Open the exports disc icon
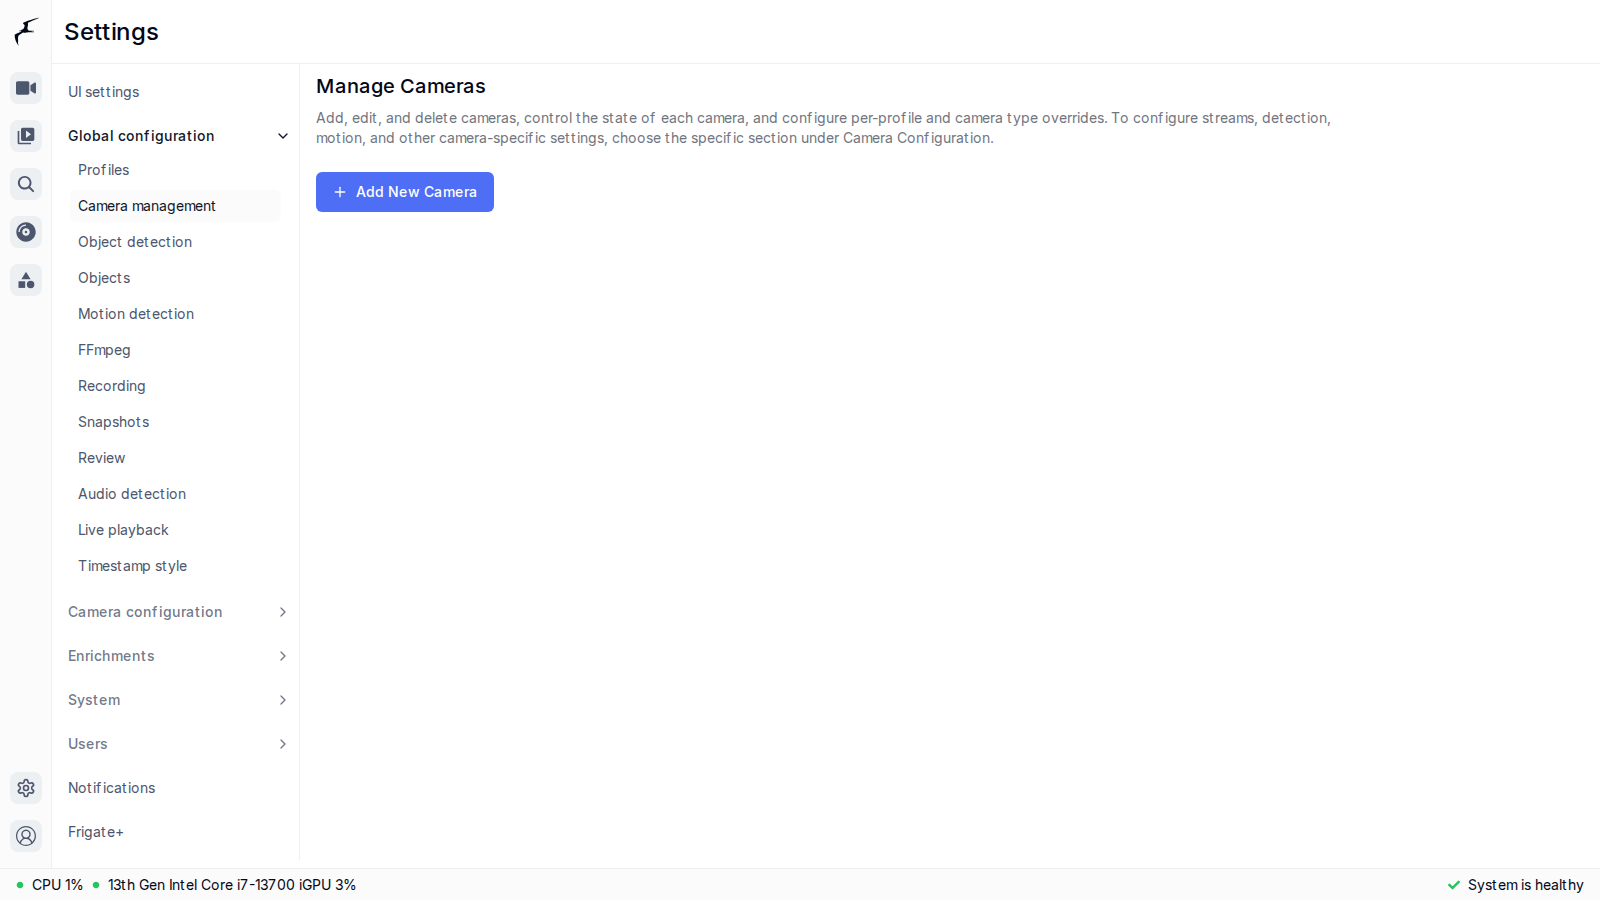Screen dimensions: 1600x900 coord(26,232)
